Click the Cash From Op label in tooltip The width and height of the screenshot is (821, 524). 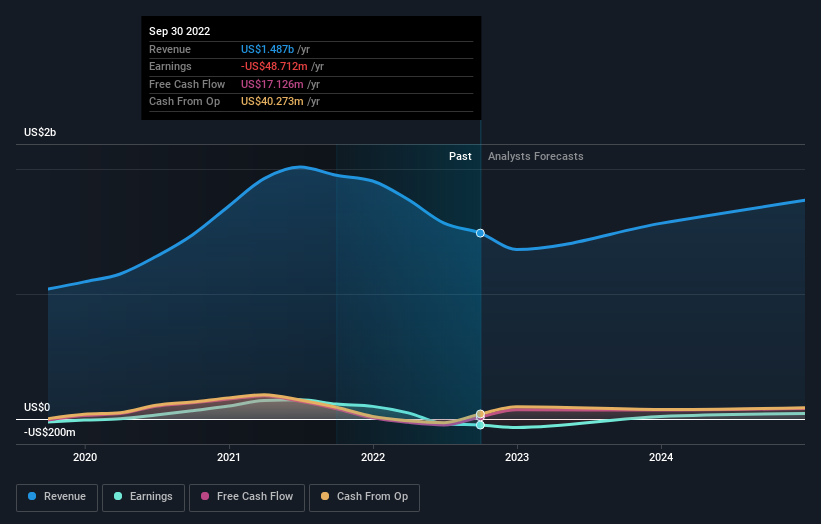(184, 102)
